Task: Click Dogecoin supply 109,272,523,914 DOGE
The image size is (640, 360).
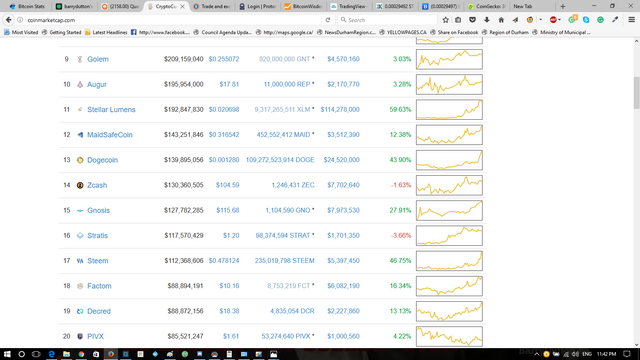Action: (280, 160)
